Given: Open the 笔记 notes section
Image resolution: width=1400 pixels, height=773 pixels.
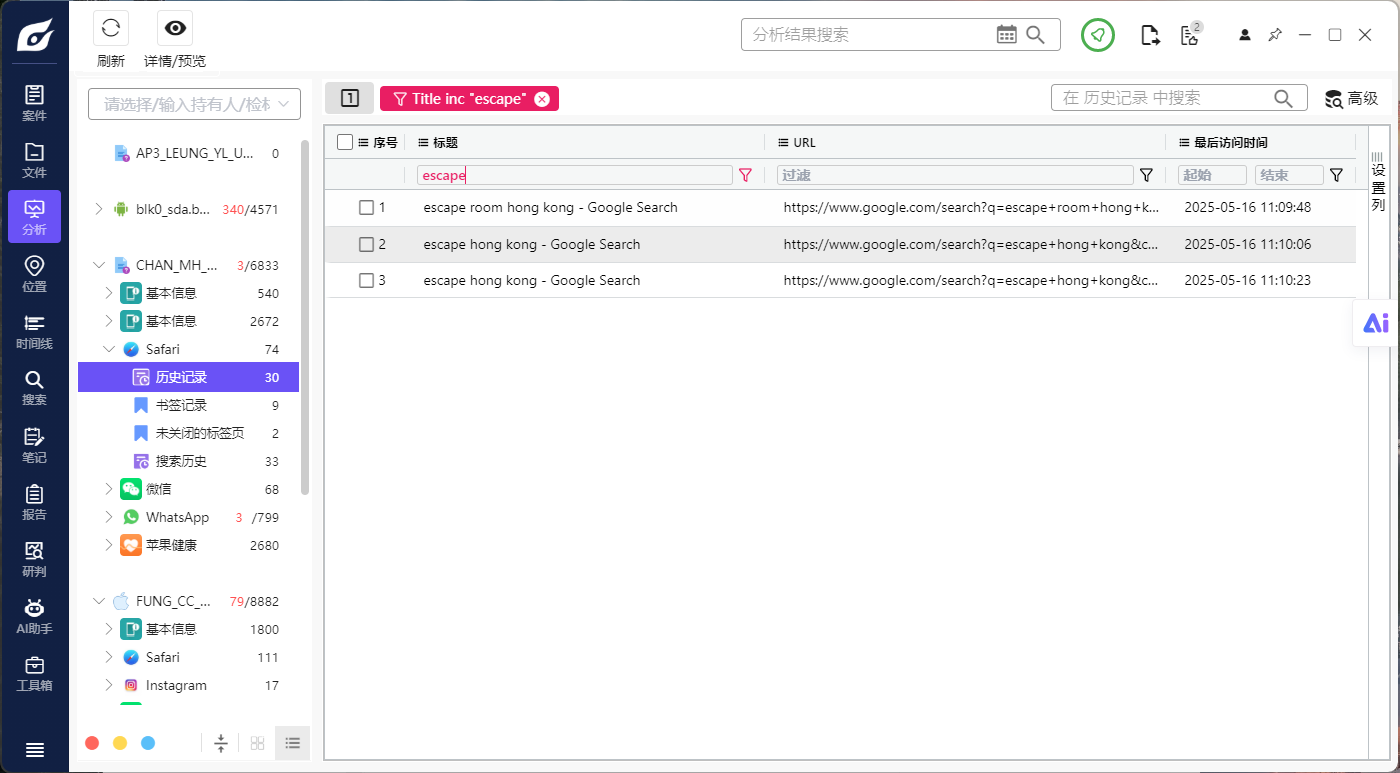Looking at the screenshot, I should [34, 445].
